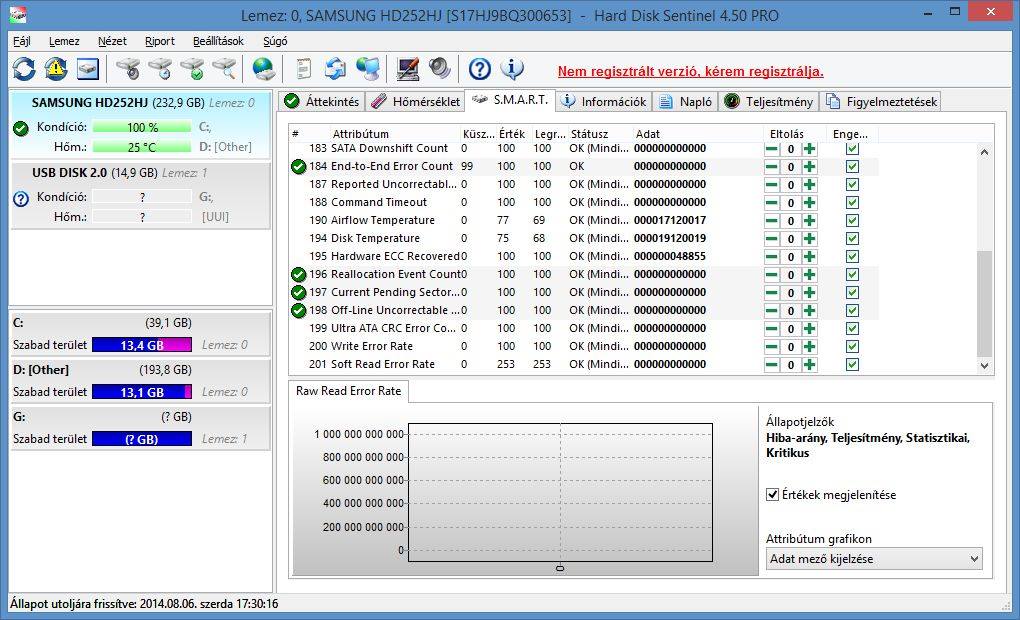The width and height of the screenshot is (1020, 620).
Task: Click the C: free space bar
Action: pyautogui.click(x=142, y=345)
